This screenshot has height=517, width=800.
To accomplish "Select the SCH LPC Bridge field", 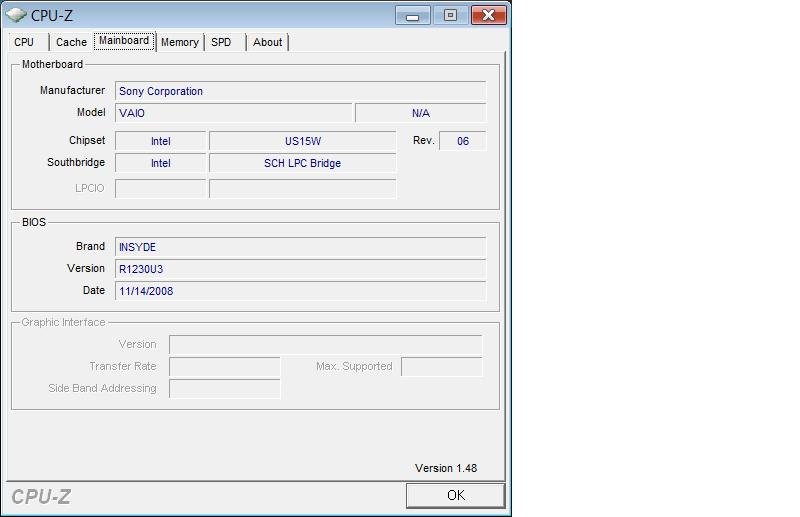I will 303,163.
